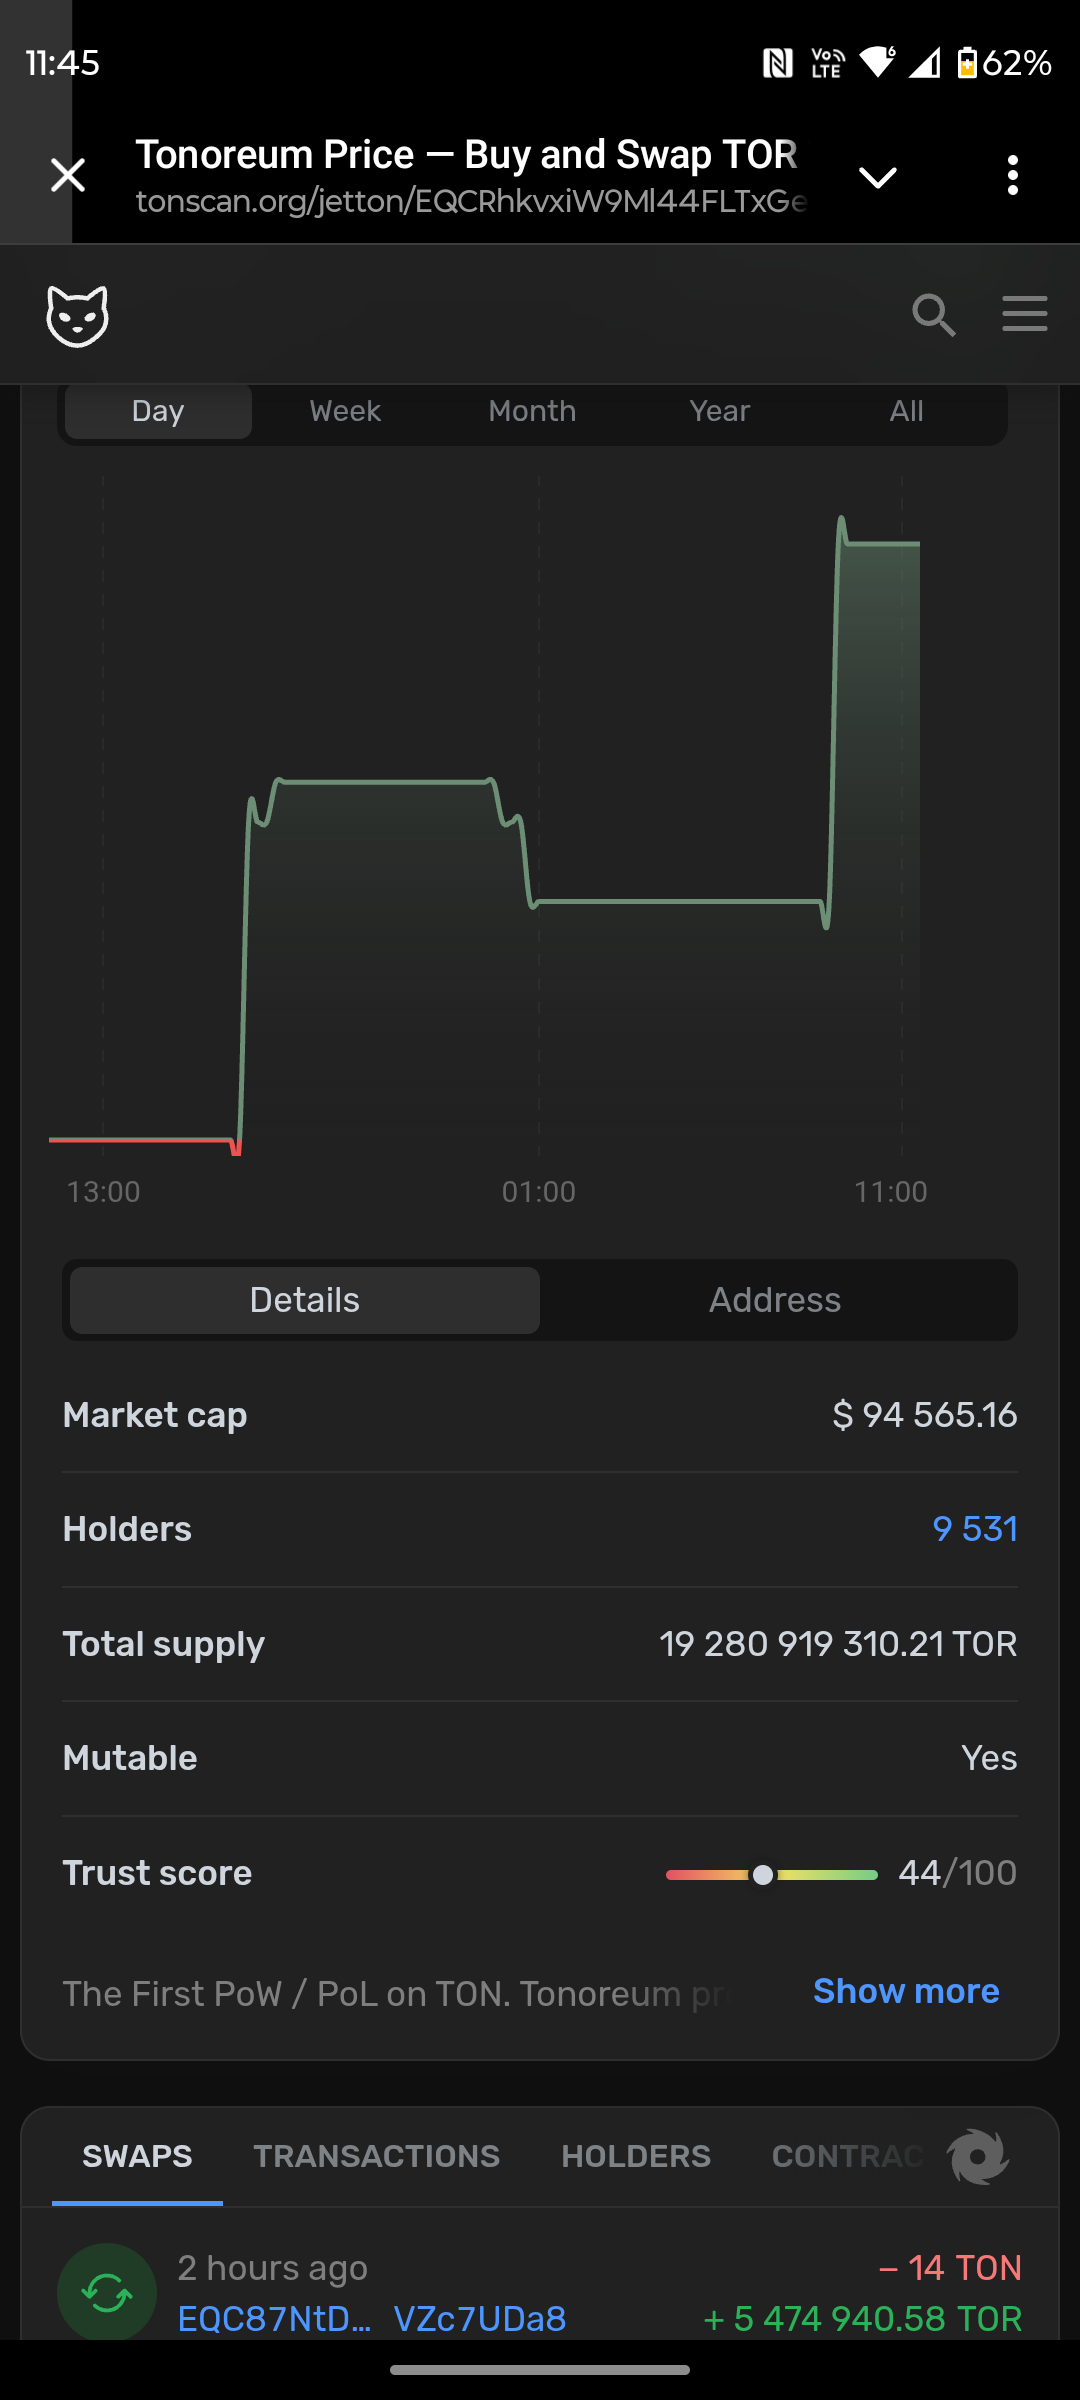Screen dimensions: 1080x2400
Task: Tap the Tonscan cat logo
Action: [77, 315]
